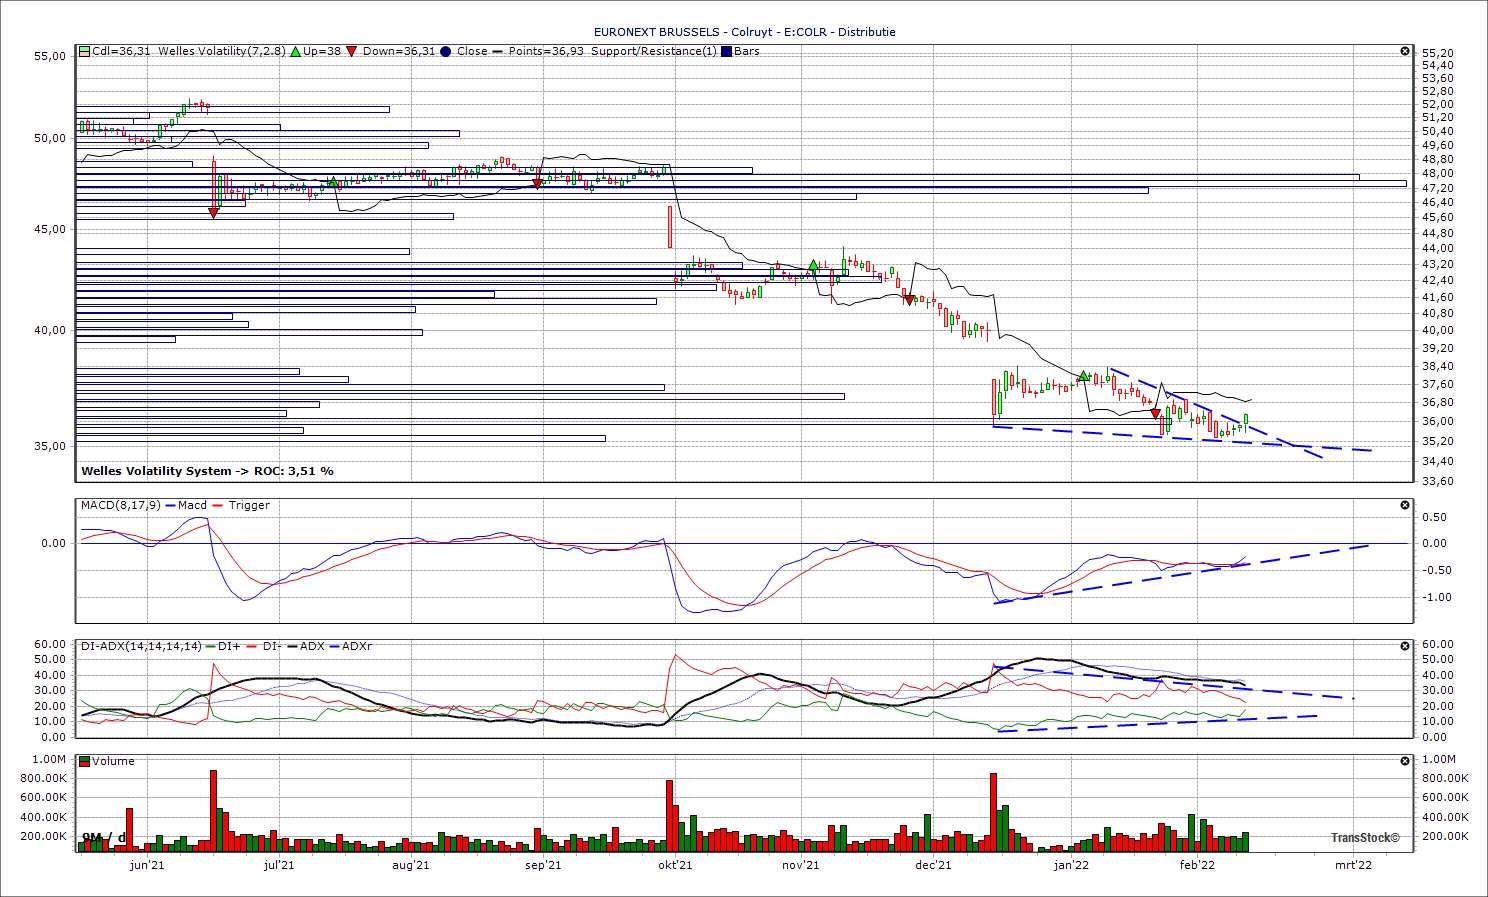Click the dark blue Bars legend square

[x=726, y=51]
